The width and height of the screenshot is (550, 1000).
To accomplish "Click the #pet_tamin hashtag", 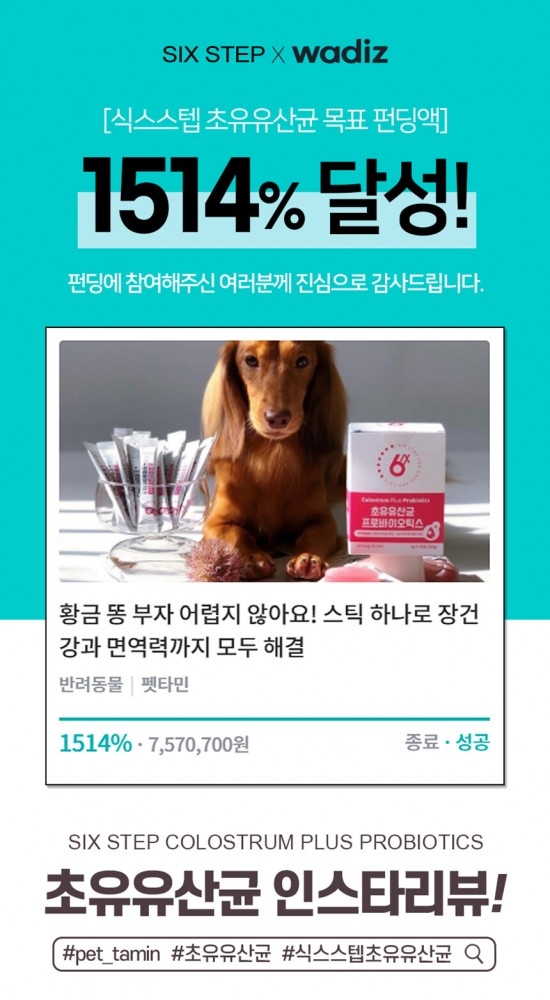I will point(112,954).
